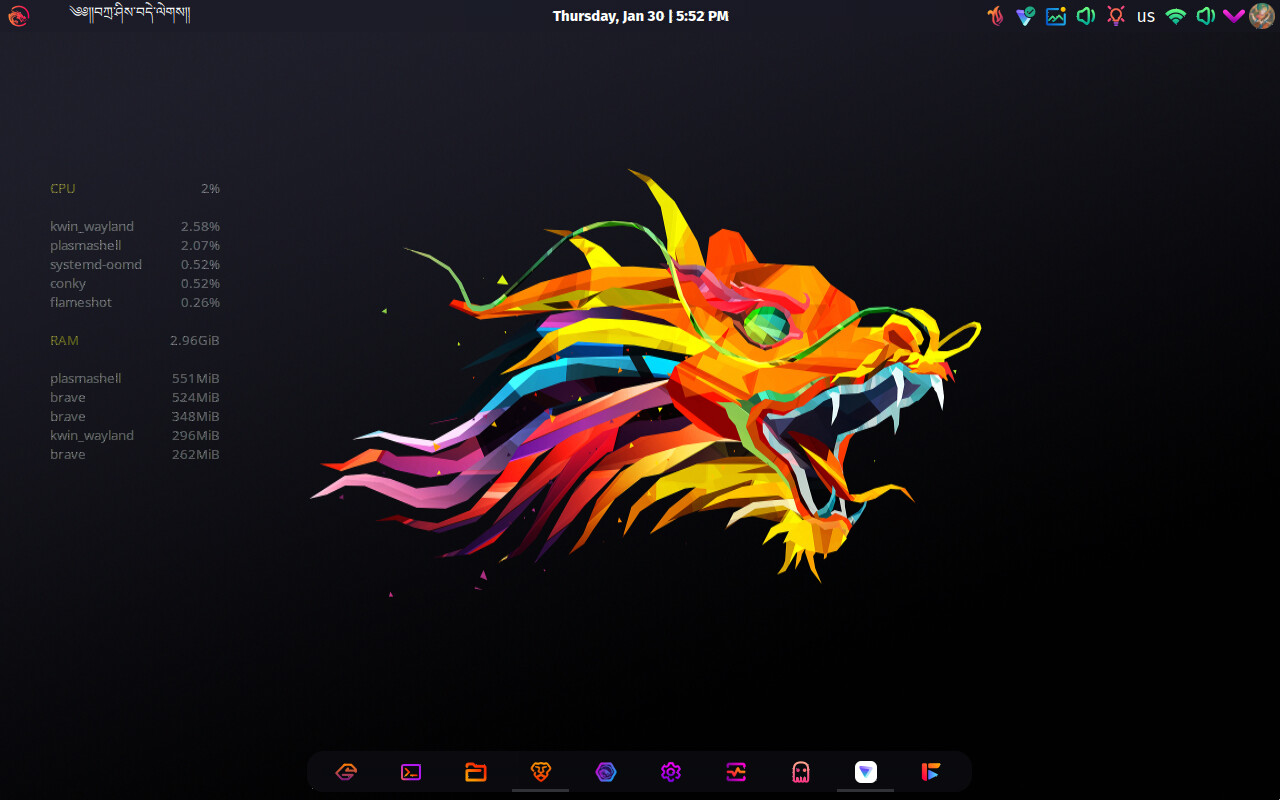The image size is (1280, 800).
Task: Click the plasmashell row showing 2.07%
Action: 135,246
